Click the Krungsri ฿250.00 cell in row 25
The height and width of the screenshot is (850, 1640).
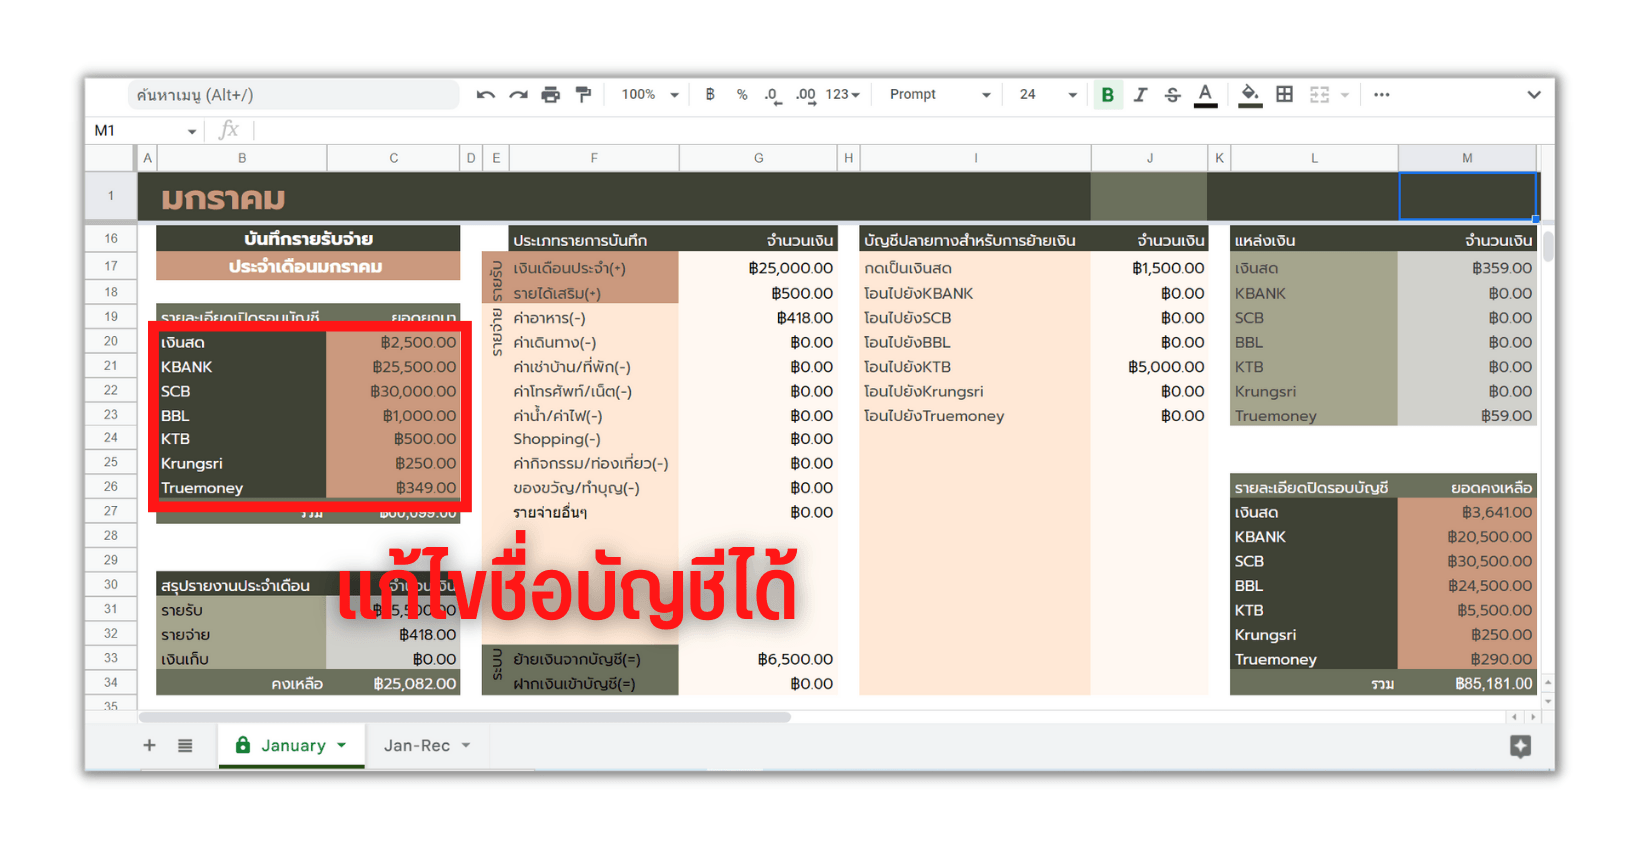pyautogui.click(x=393, y=464)
